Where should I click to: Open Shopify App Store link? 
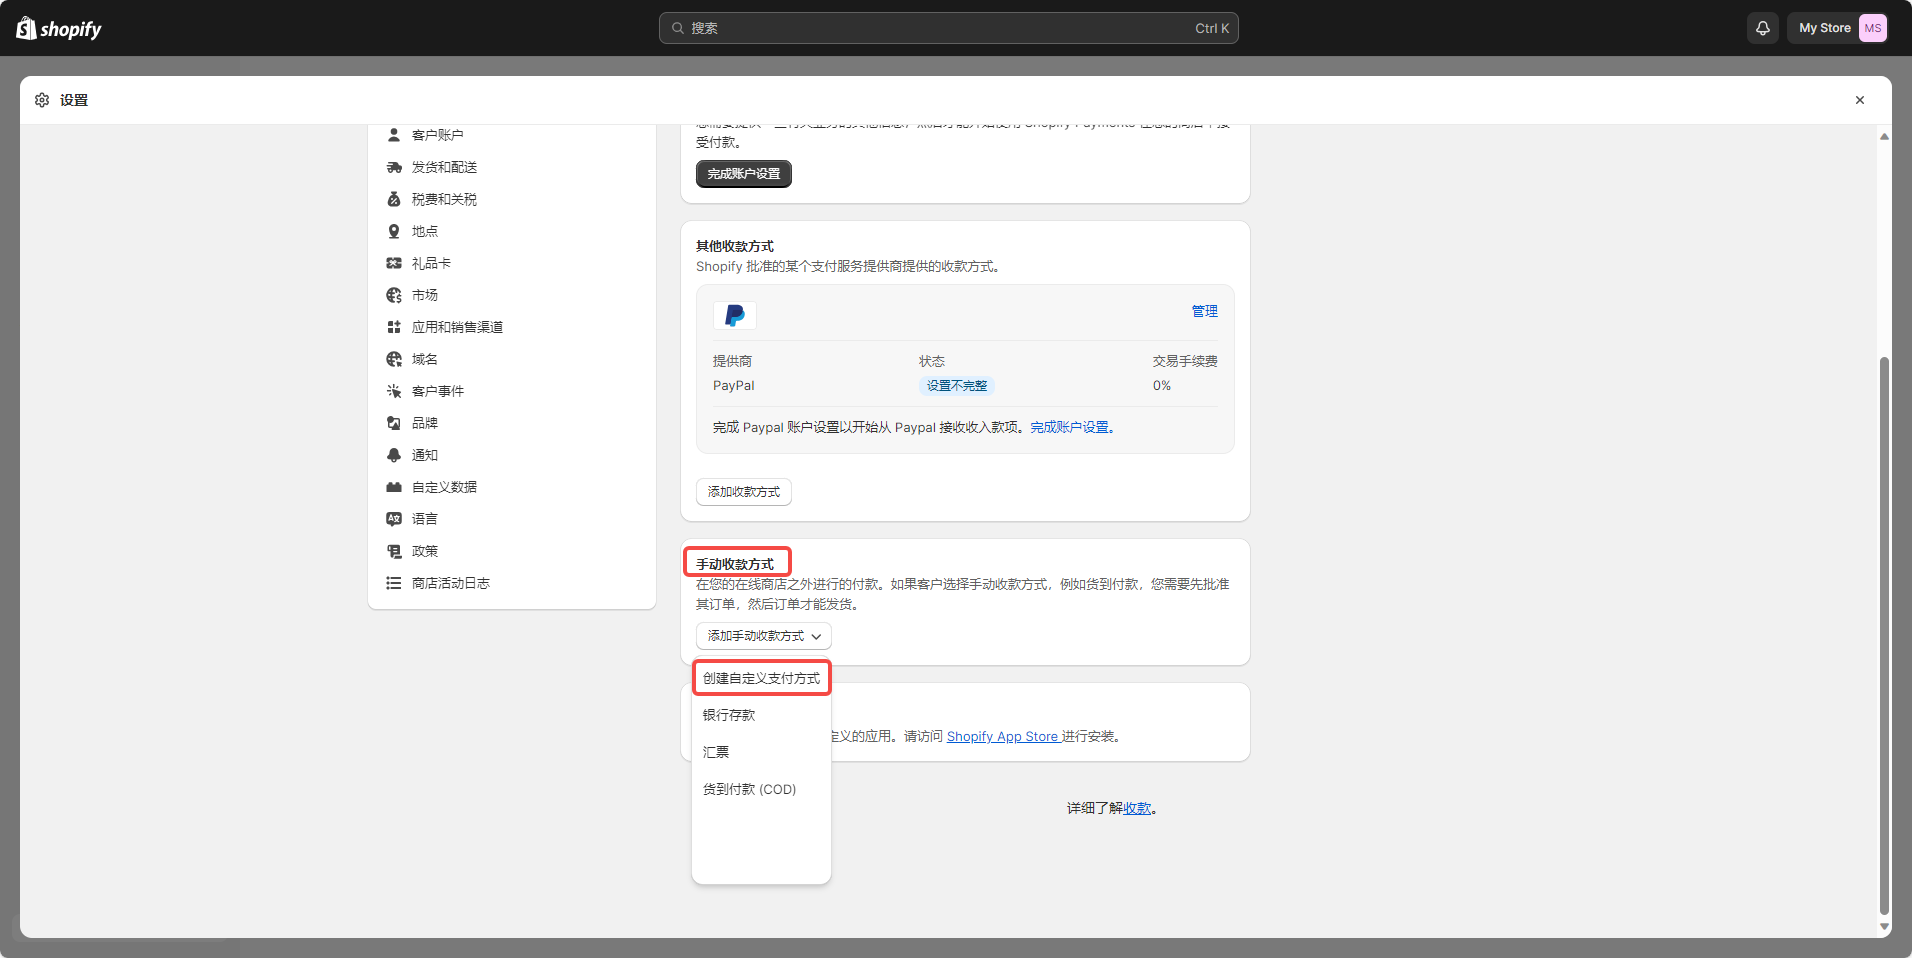coord(1003,736)
